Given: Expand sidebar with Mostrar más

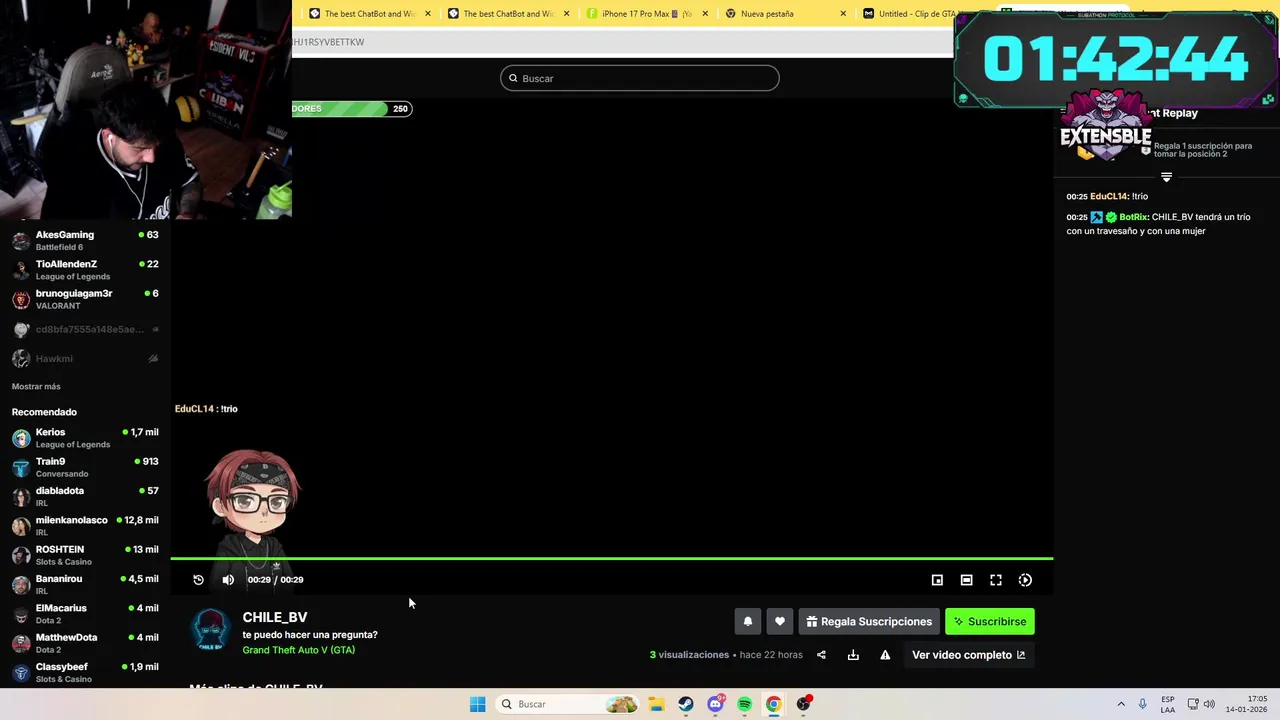Looking at the screenshot, I should [x=36, y=386].
